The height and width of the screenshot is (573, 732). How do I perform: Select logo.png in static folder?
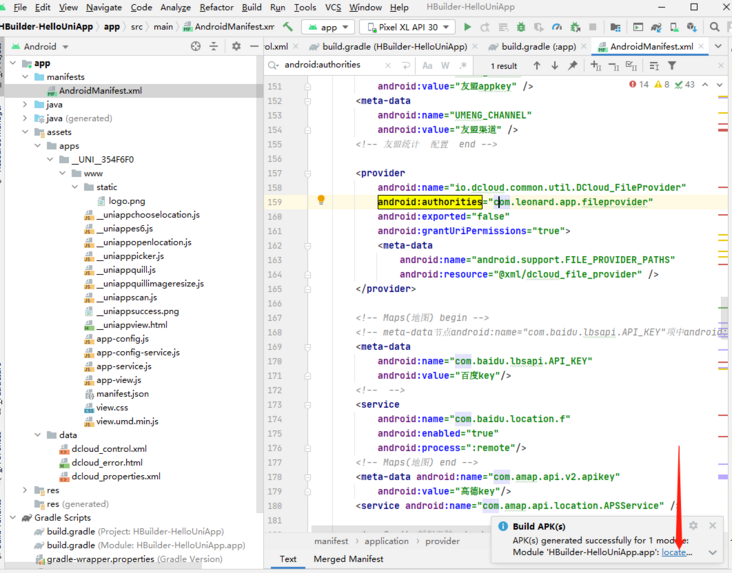point(127,201)
